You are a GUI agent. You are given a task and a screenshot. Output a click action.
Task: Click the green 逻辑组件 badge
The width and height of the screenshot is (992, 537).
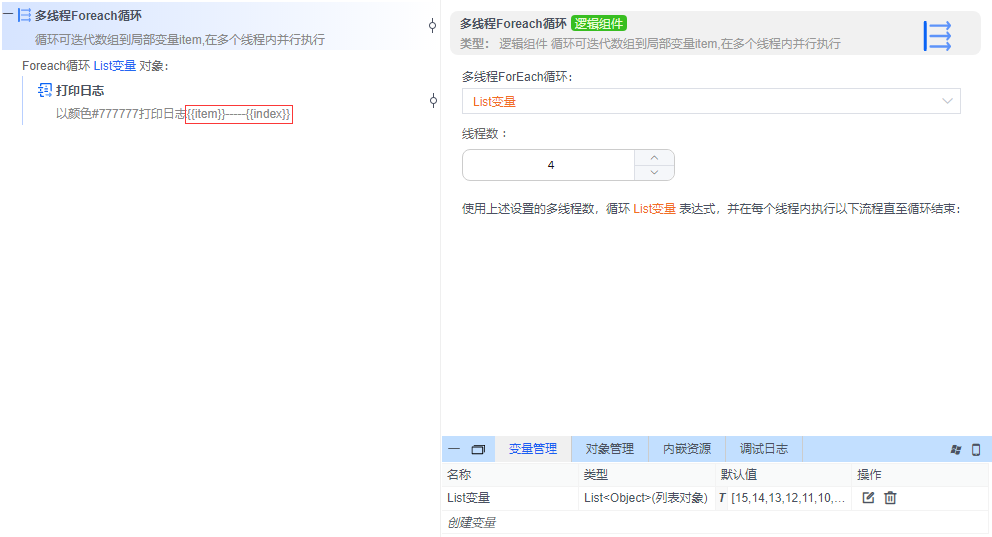click(599, 23)
